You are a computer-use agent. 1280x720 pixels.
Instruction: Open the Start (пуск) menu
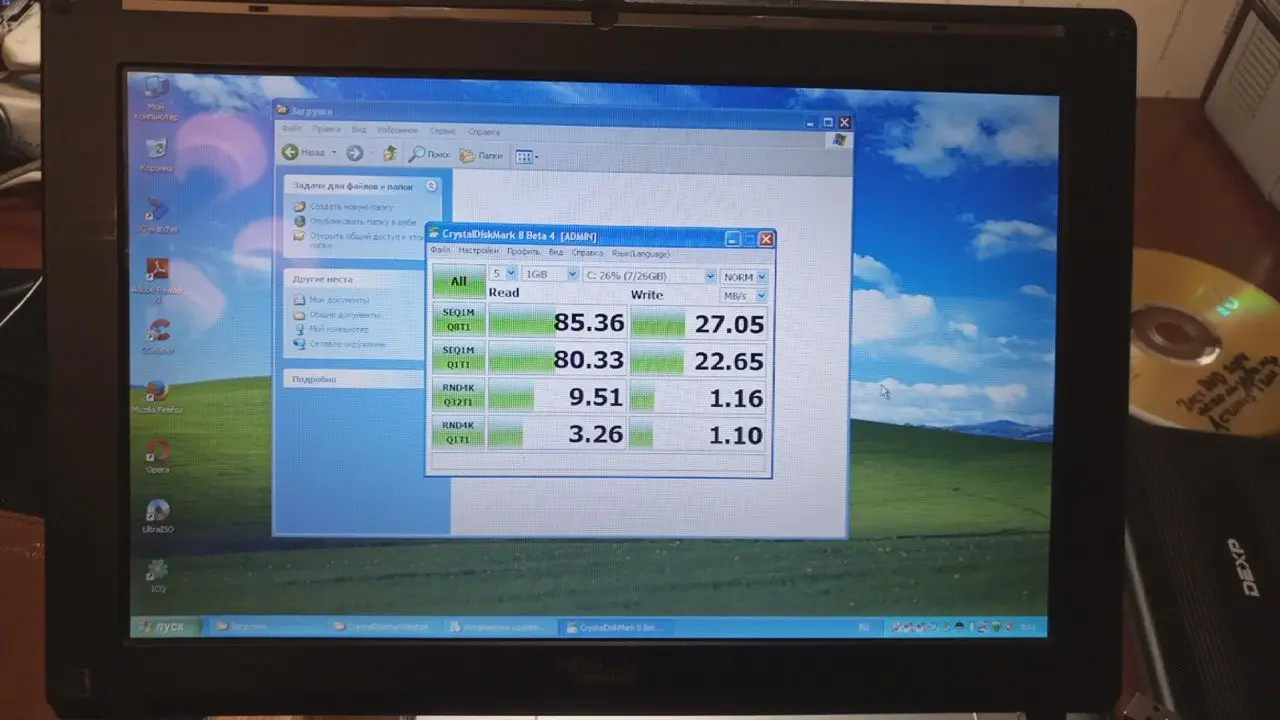pyautogui.click(x=164, y=627)
